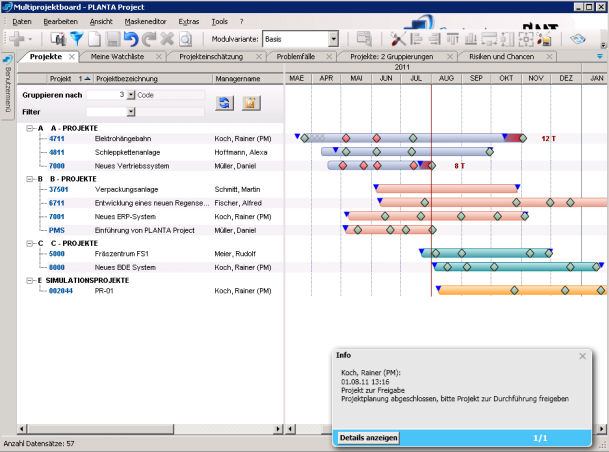Click the align bottom toolbar icon
Screen dimensions: 609x452
[x=471, y=39]
